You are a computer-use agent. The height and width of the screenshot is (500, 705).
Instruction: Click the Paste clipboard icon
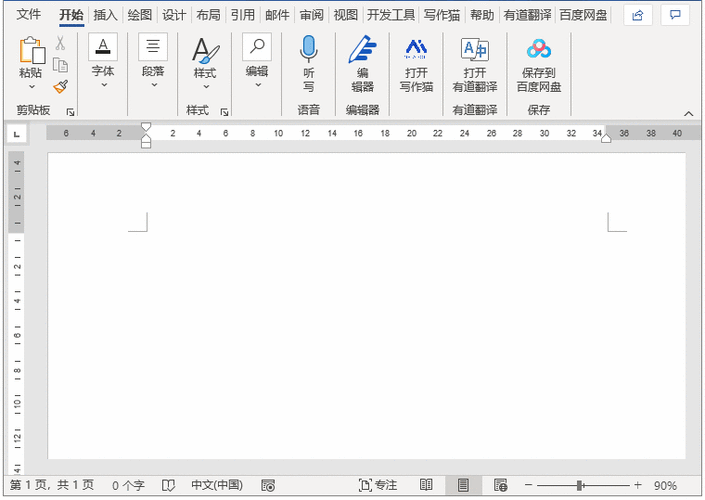(x=31, y=50)
